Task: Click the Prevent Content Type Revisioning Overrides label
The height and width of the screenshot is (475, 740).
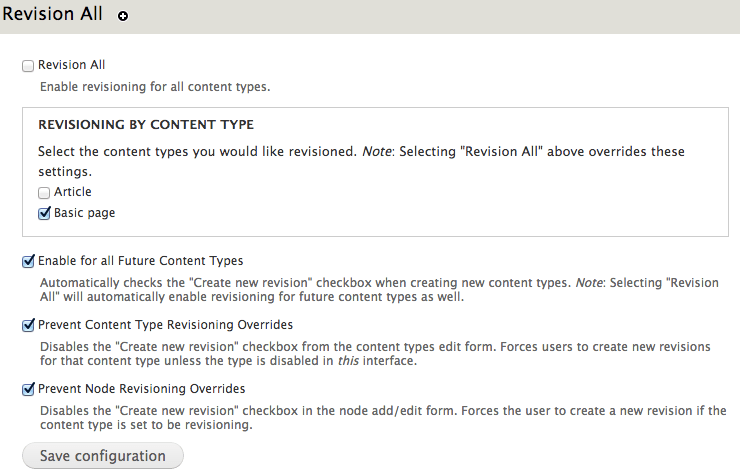Action: [x=165, y=325]
